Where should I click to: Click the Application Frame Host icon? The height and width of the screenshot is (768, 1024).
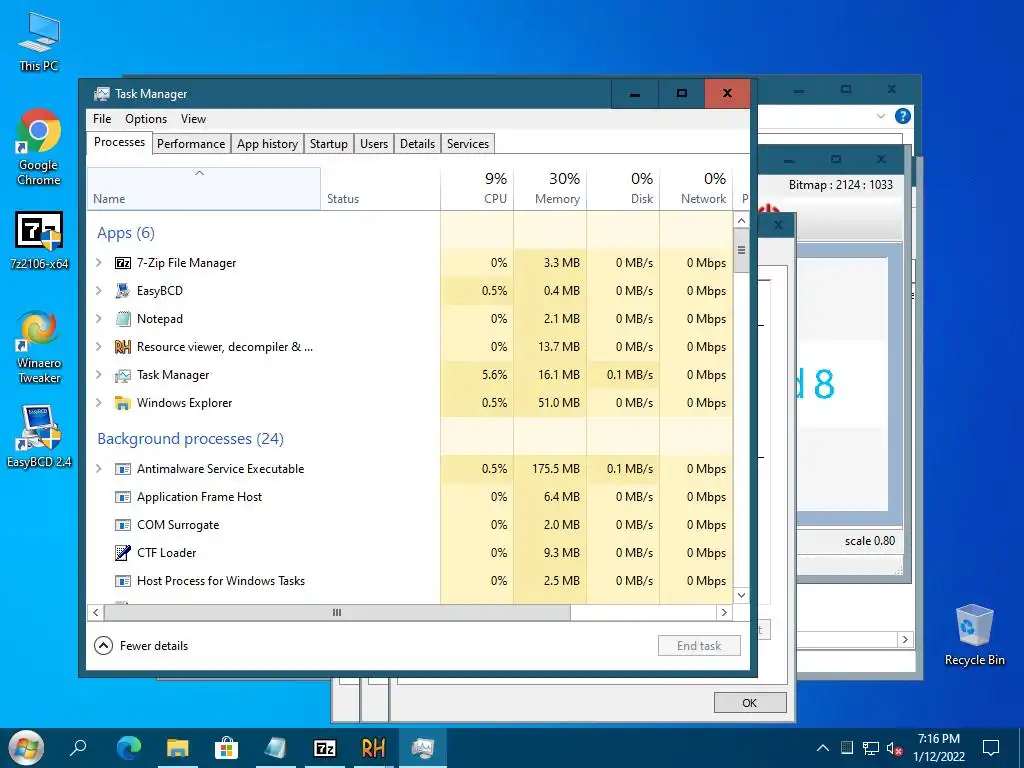(123, 497)
